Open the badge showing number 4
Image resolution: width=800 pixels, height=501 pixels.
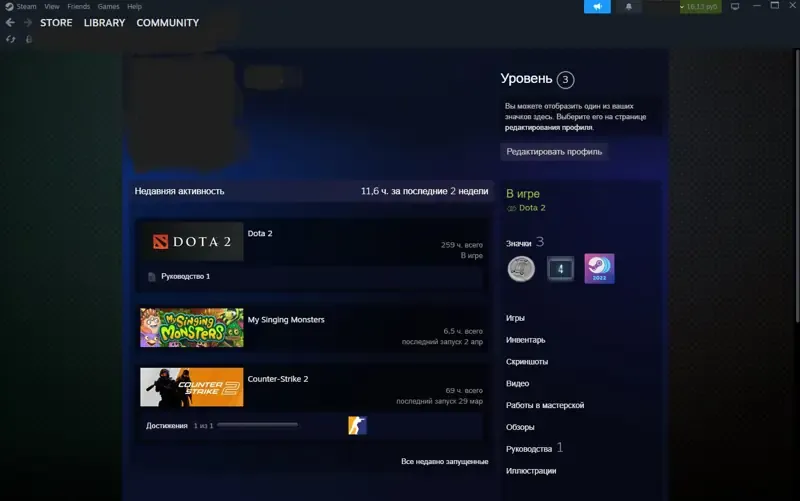click(x=560, y=268)
